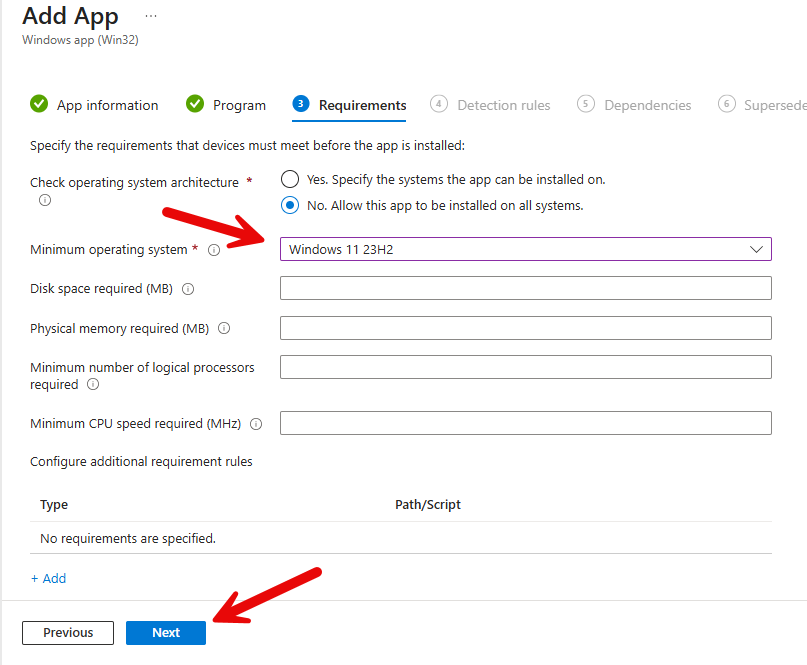The width and height of the screenshot is (807, 665).
Task: Click + Add to add requirement rule
Action: pyautogui.click(x=48, y=579)
